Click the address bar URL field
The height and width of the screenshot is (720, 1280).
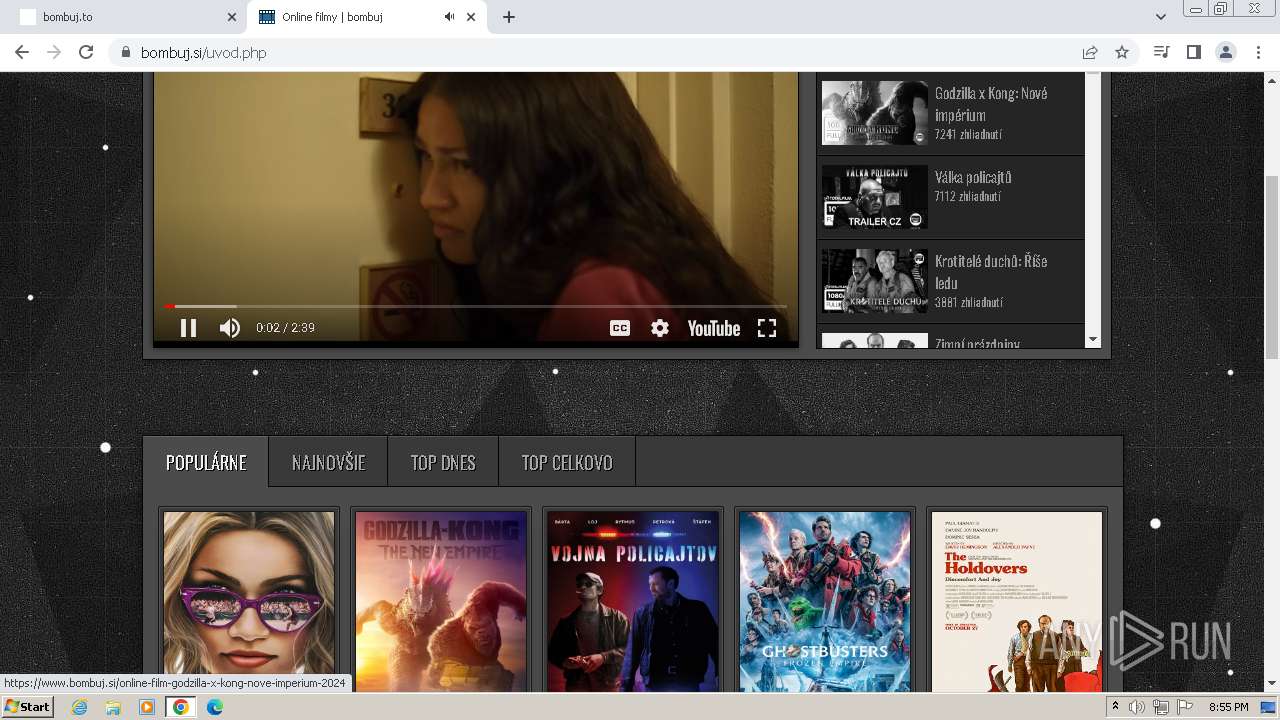600,52
